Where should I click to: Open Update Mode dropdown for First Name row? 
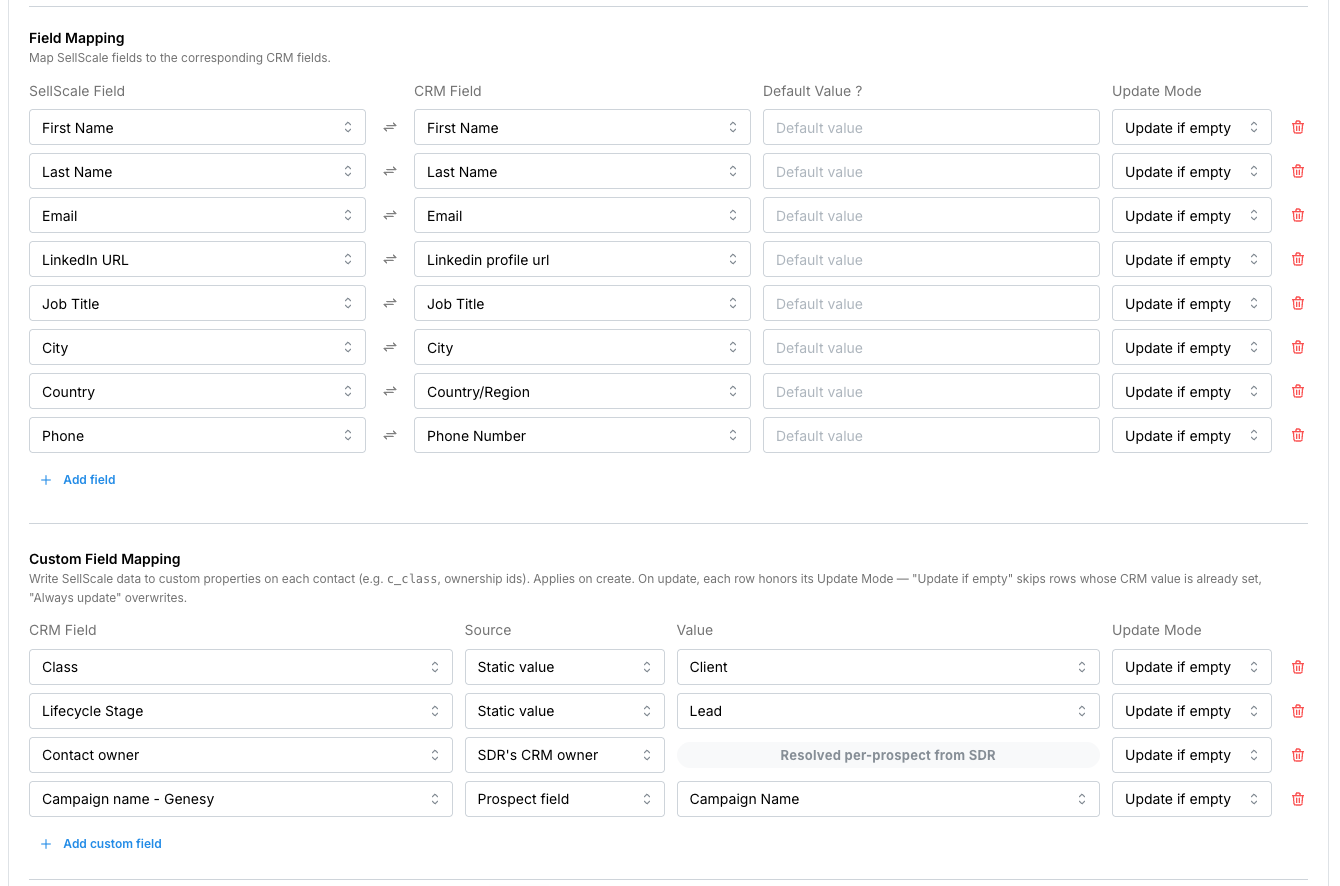[x=1192, y=127]
